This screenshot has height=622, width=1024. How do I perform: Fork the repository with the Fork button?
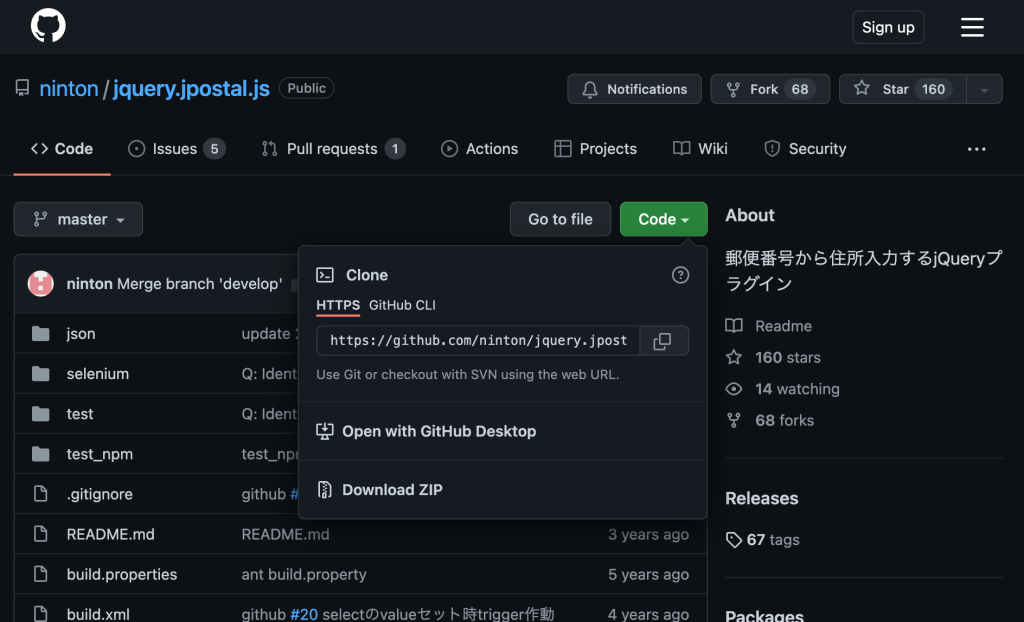click(x=770, y=89)
